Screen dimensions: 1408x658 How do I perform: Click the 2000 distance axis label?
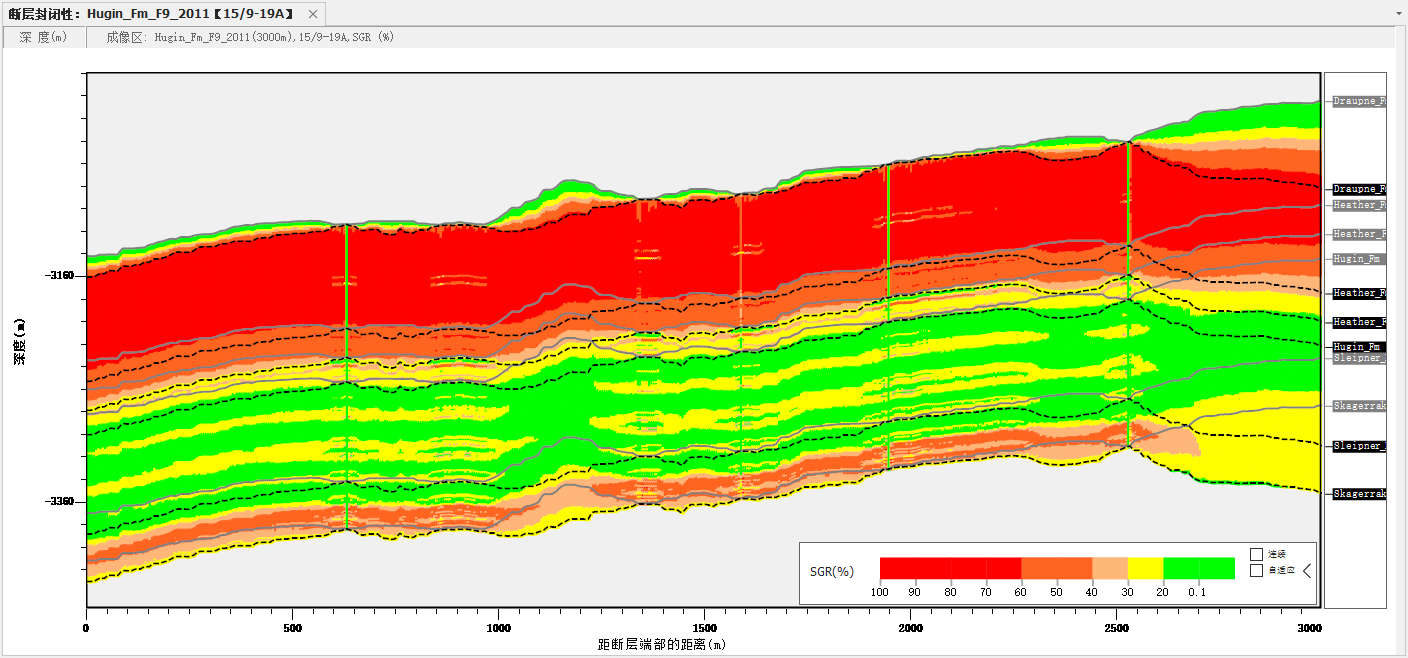point(910,628)
